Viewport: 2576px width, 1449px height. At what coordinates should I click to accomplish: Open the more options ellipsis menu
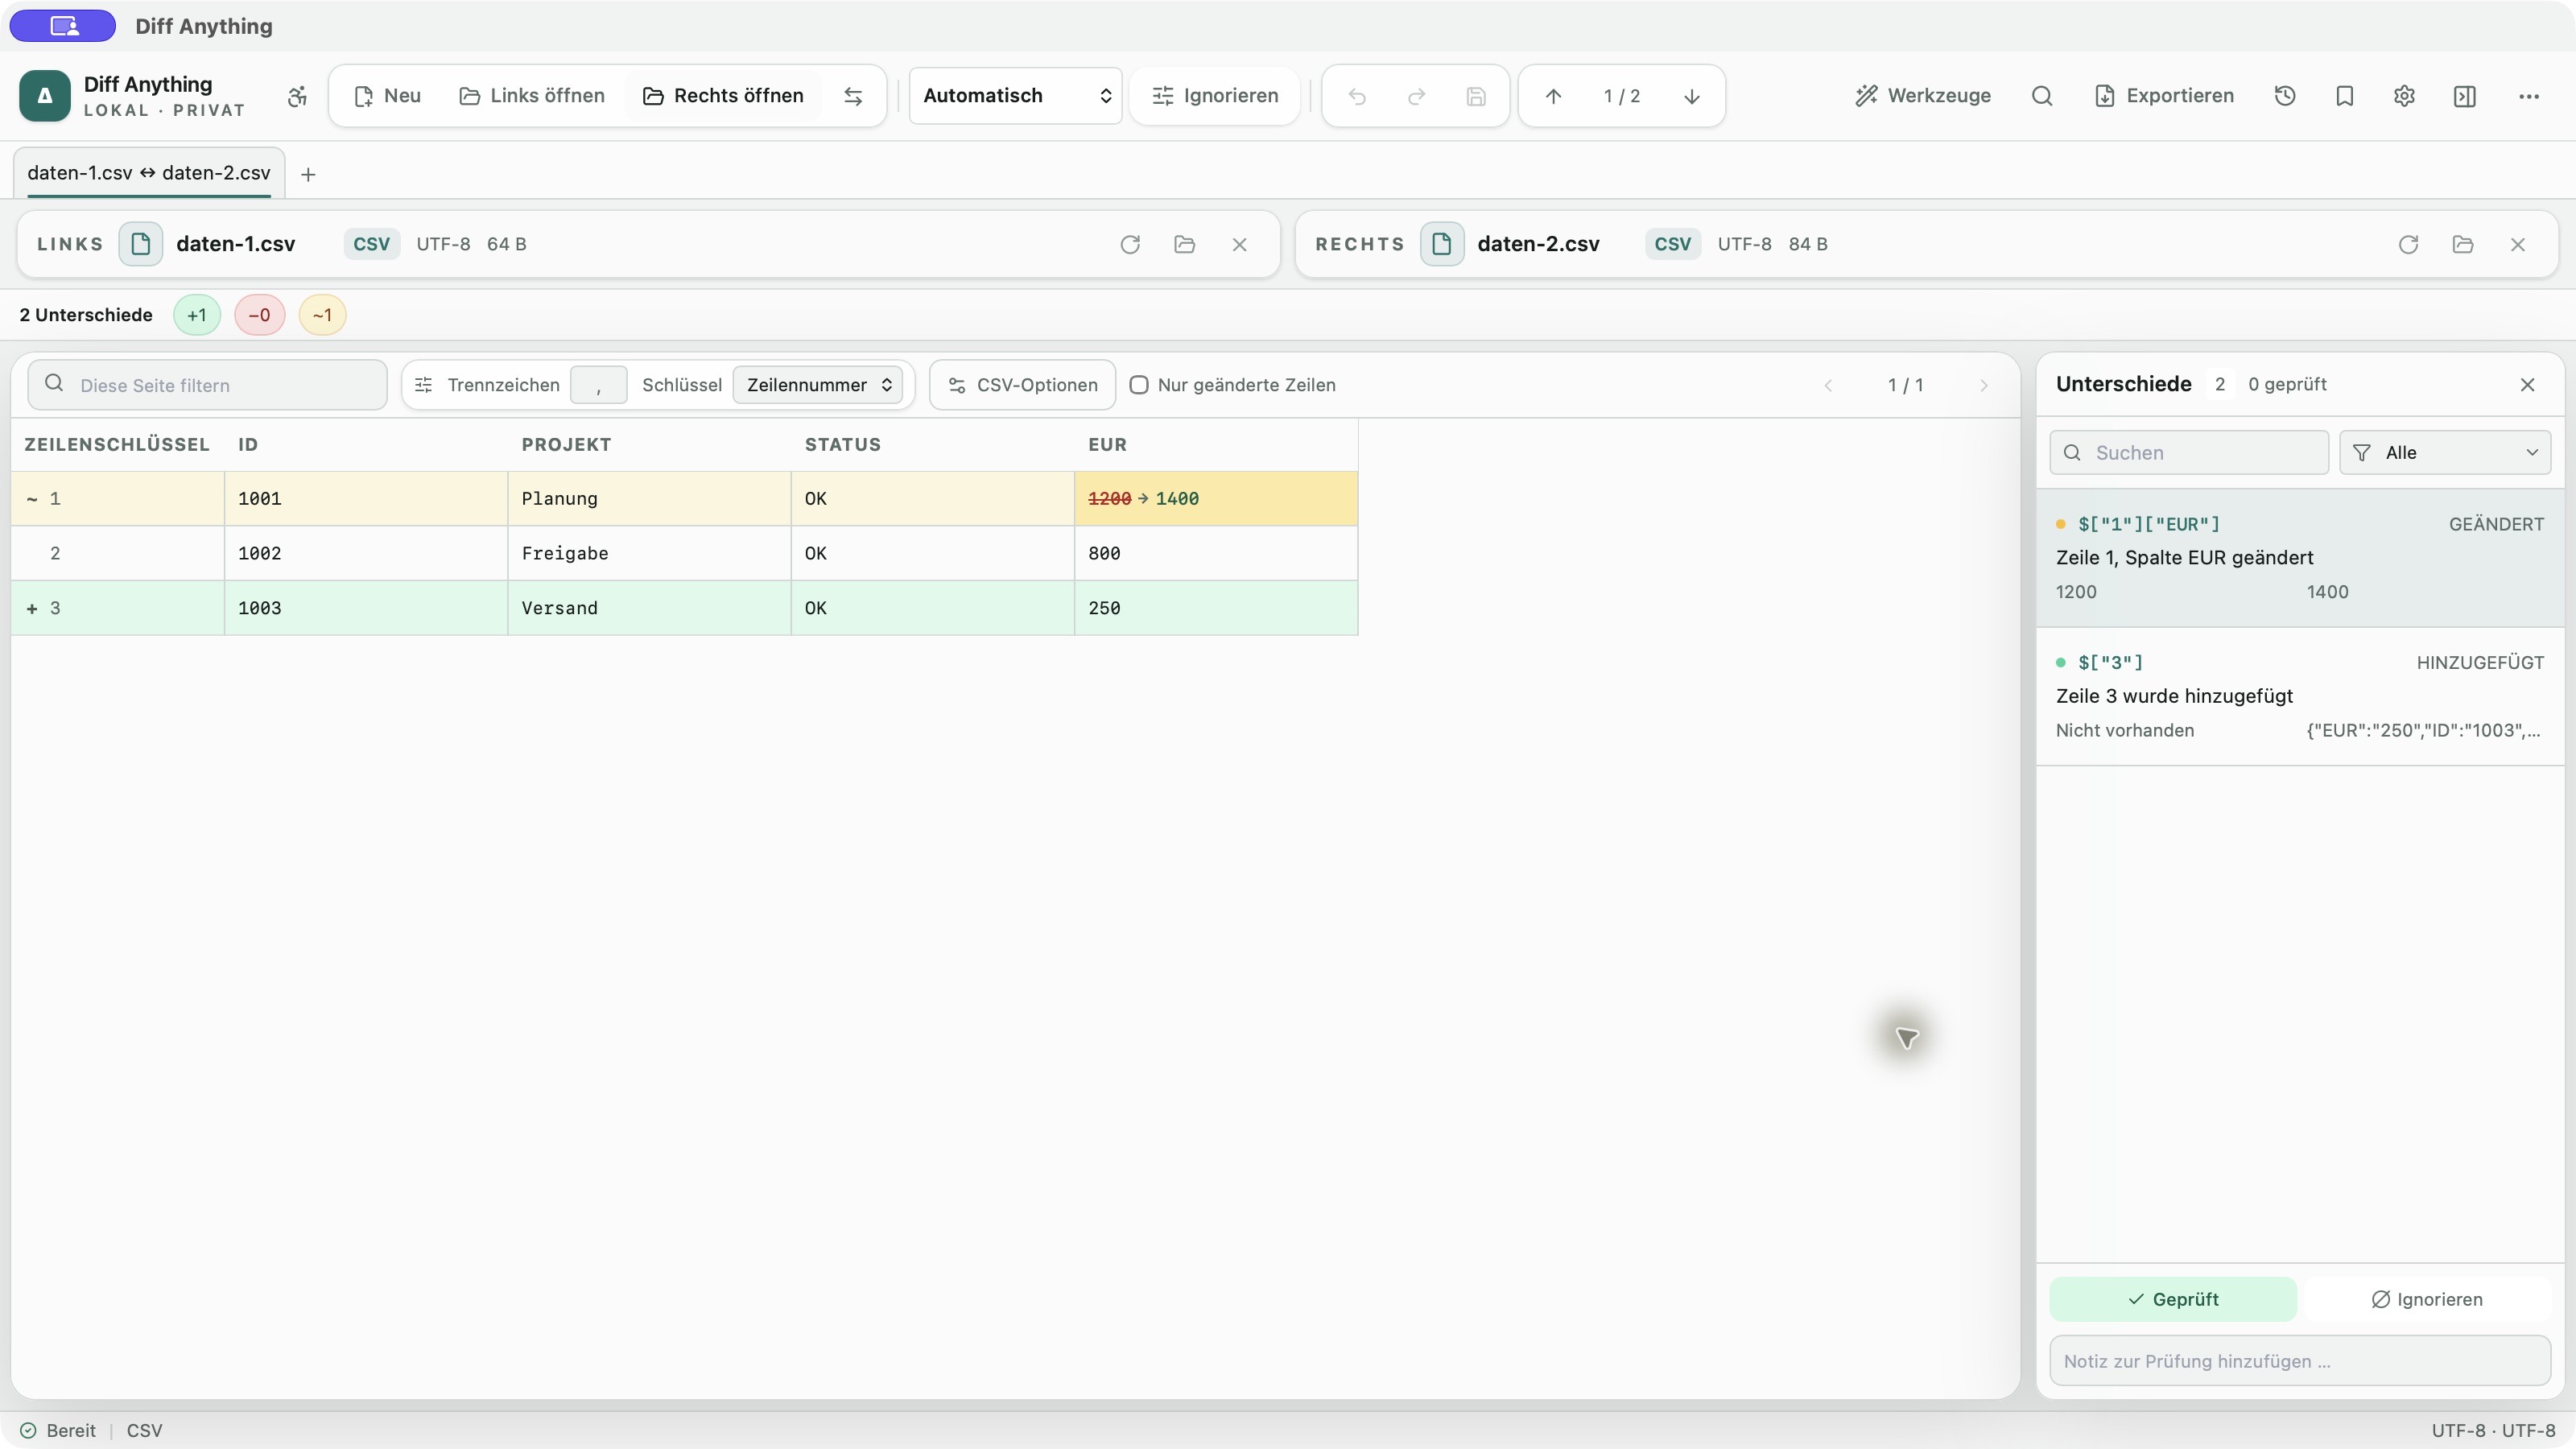pos(2529,96)
